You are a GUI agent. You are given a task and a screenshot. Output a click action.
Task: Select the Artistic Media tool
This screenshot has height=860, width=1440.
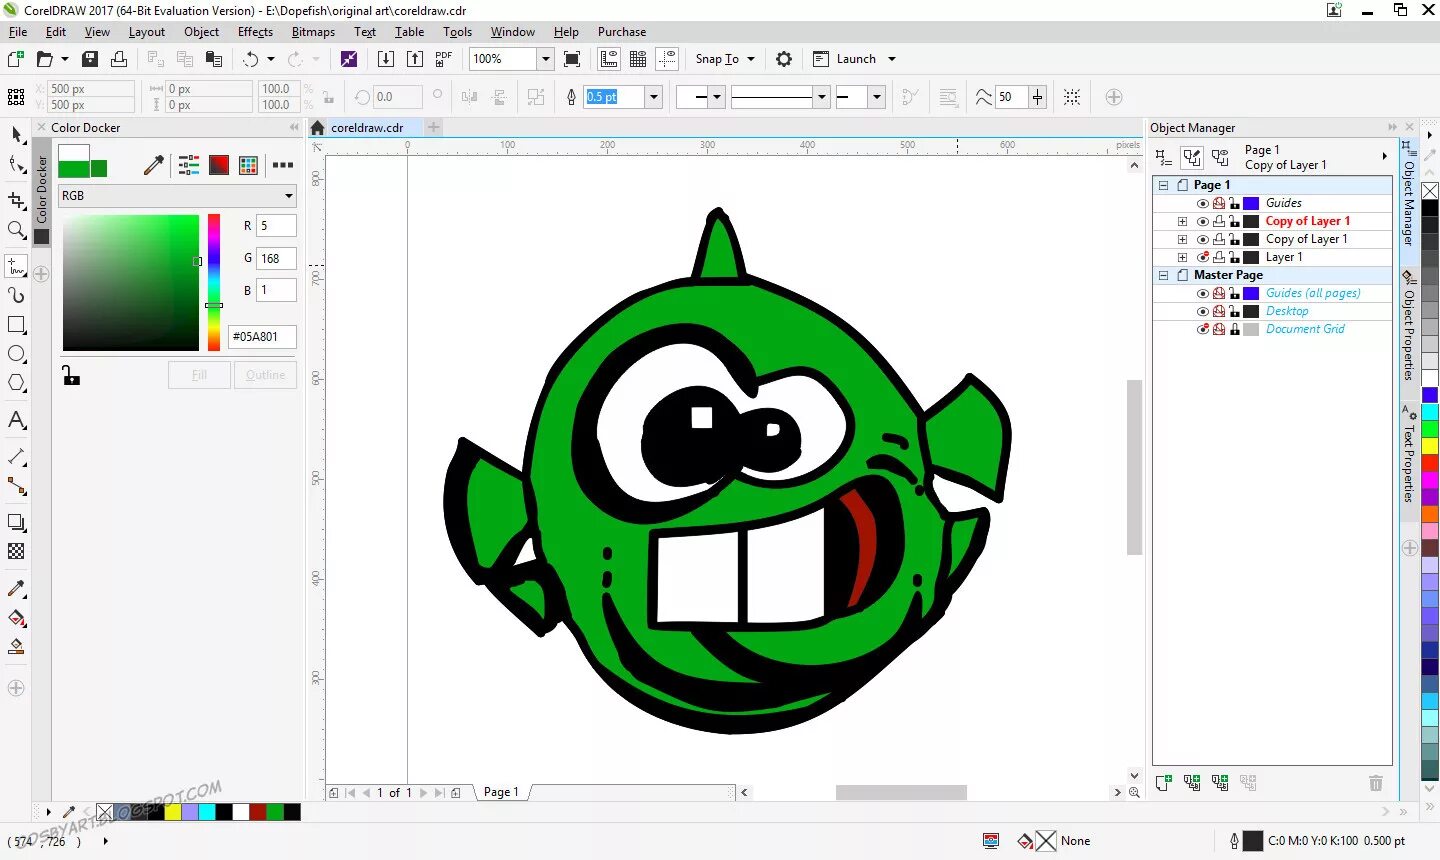16,295
